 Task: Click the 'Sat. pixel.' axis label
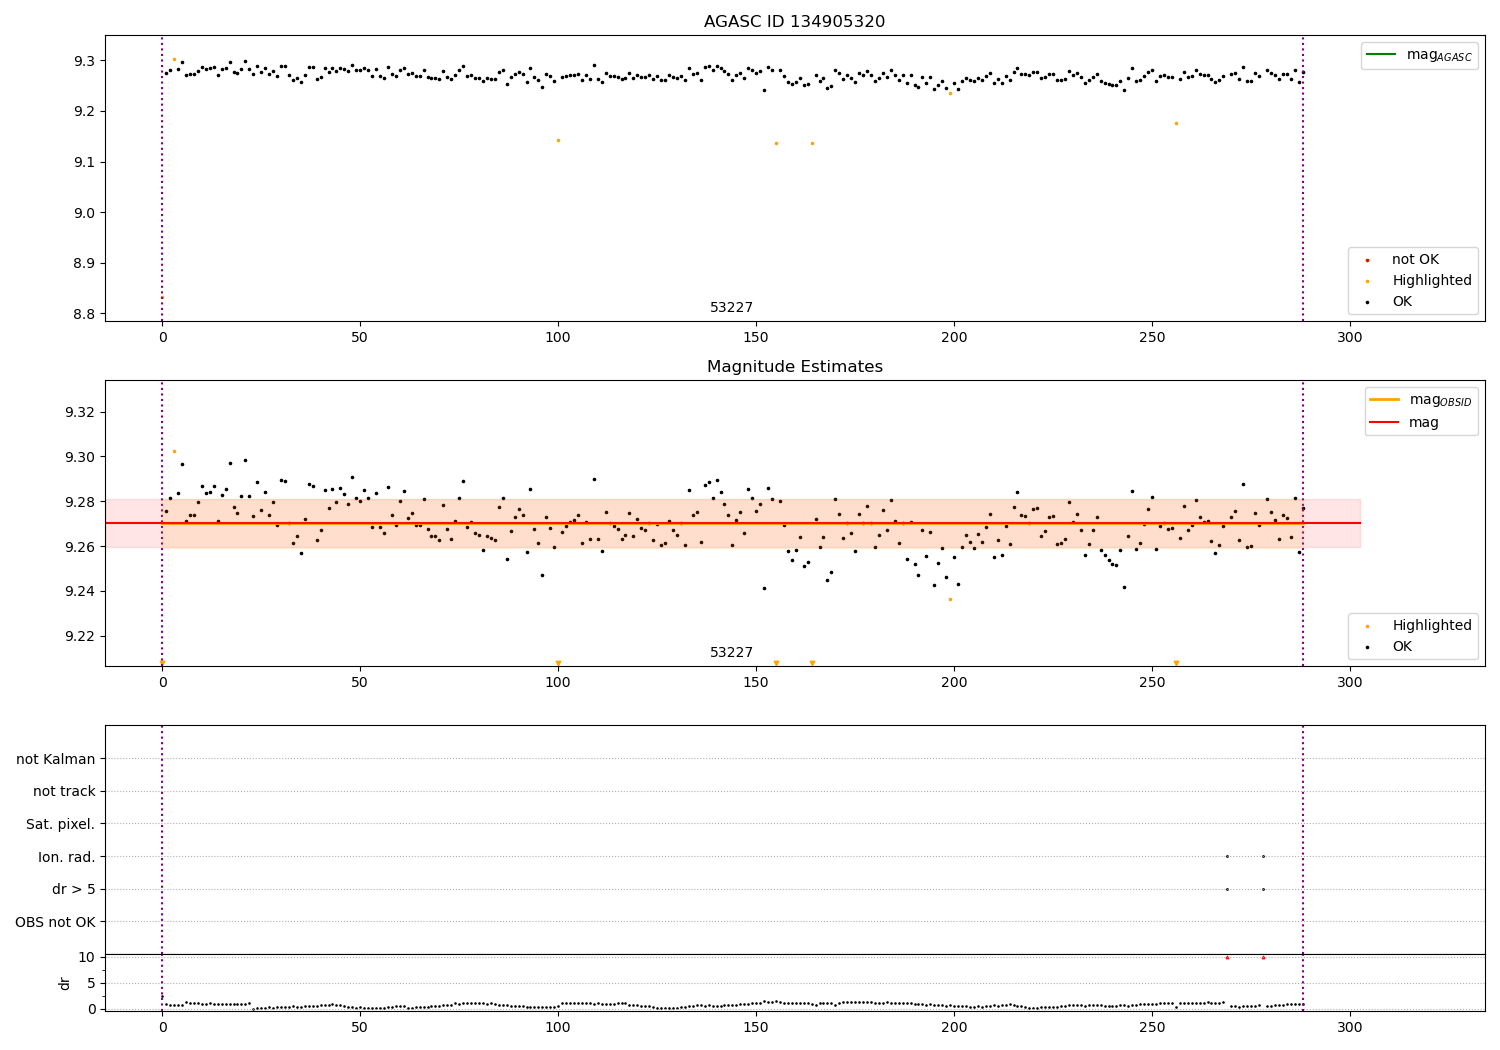click(x=61, y=825)
